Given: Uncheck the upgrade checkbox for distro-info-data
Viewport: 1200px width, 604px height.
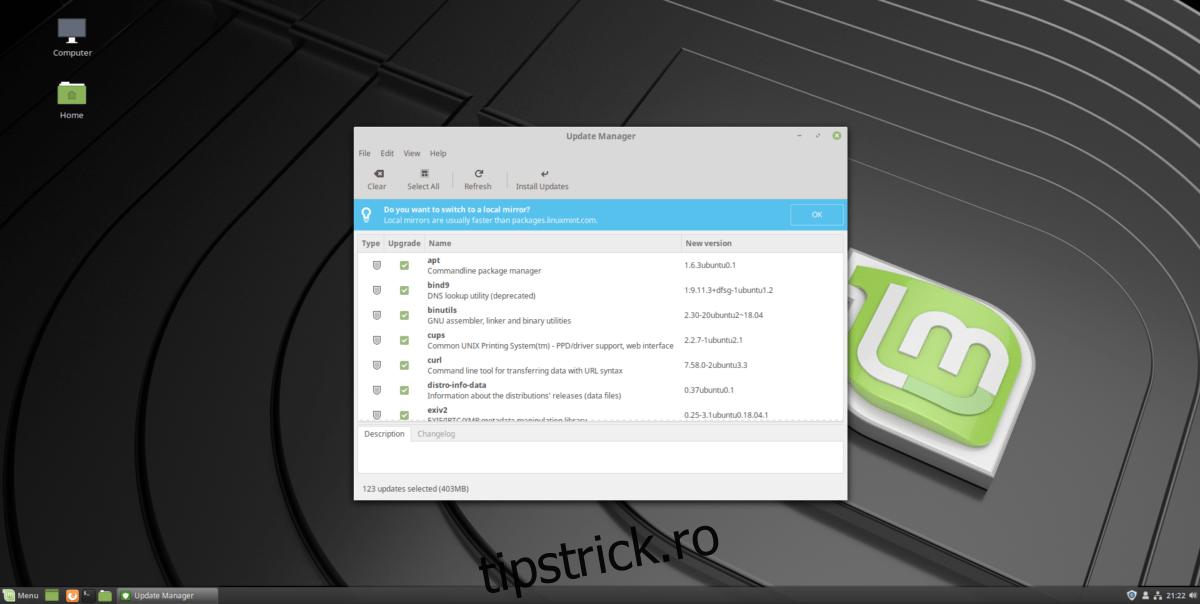Looking at the screenshot, I should [x=404, y=390].
